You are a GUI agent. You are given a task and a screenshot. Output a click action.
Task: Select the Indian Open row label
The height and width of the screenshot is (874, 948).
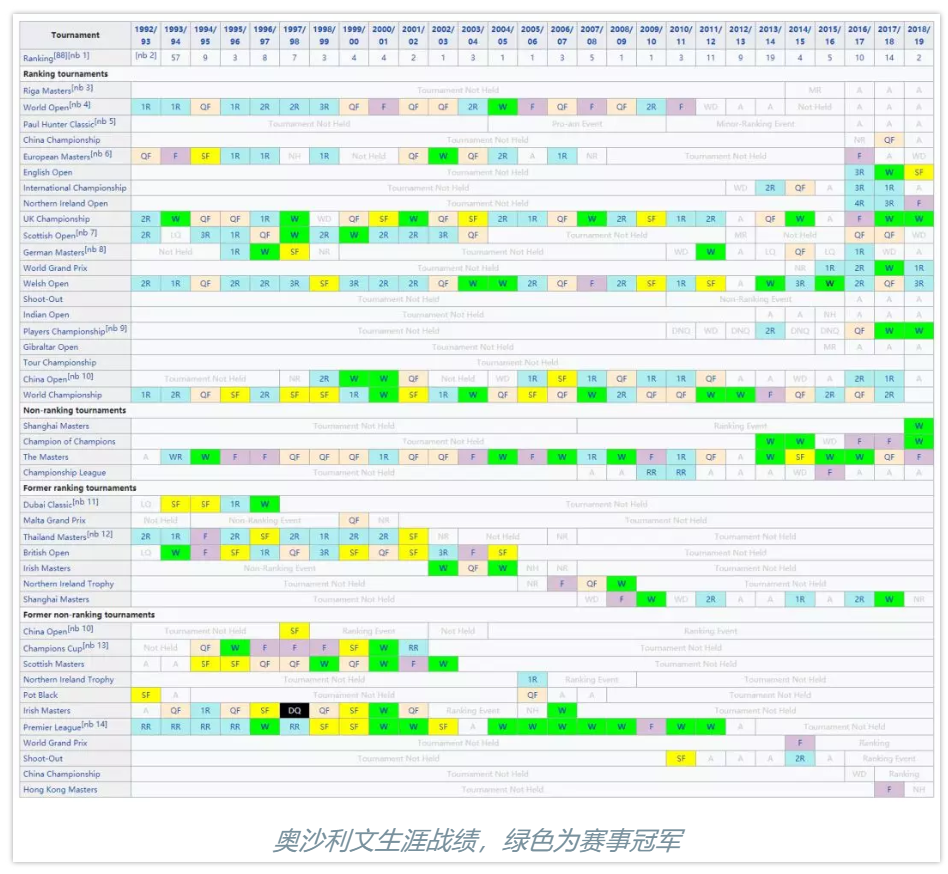[46, 315]
